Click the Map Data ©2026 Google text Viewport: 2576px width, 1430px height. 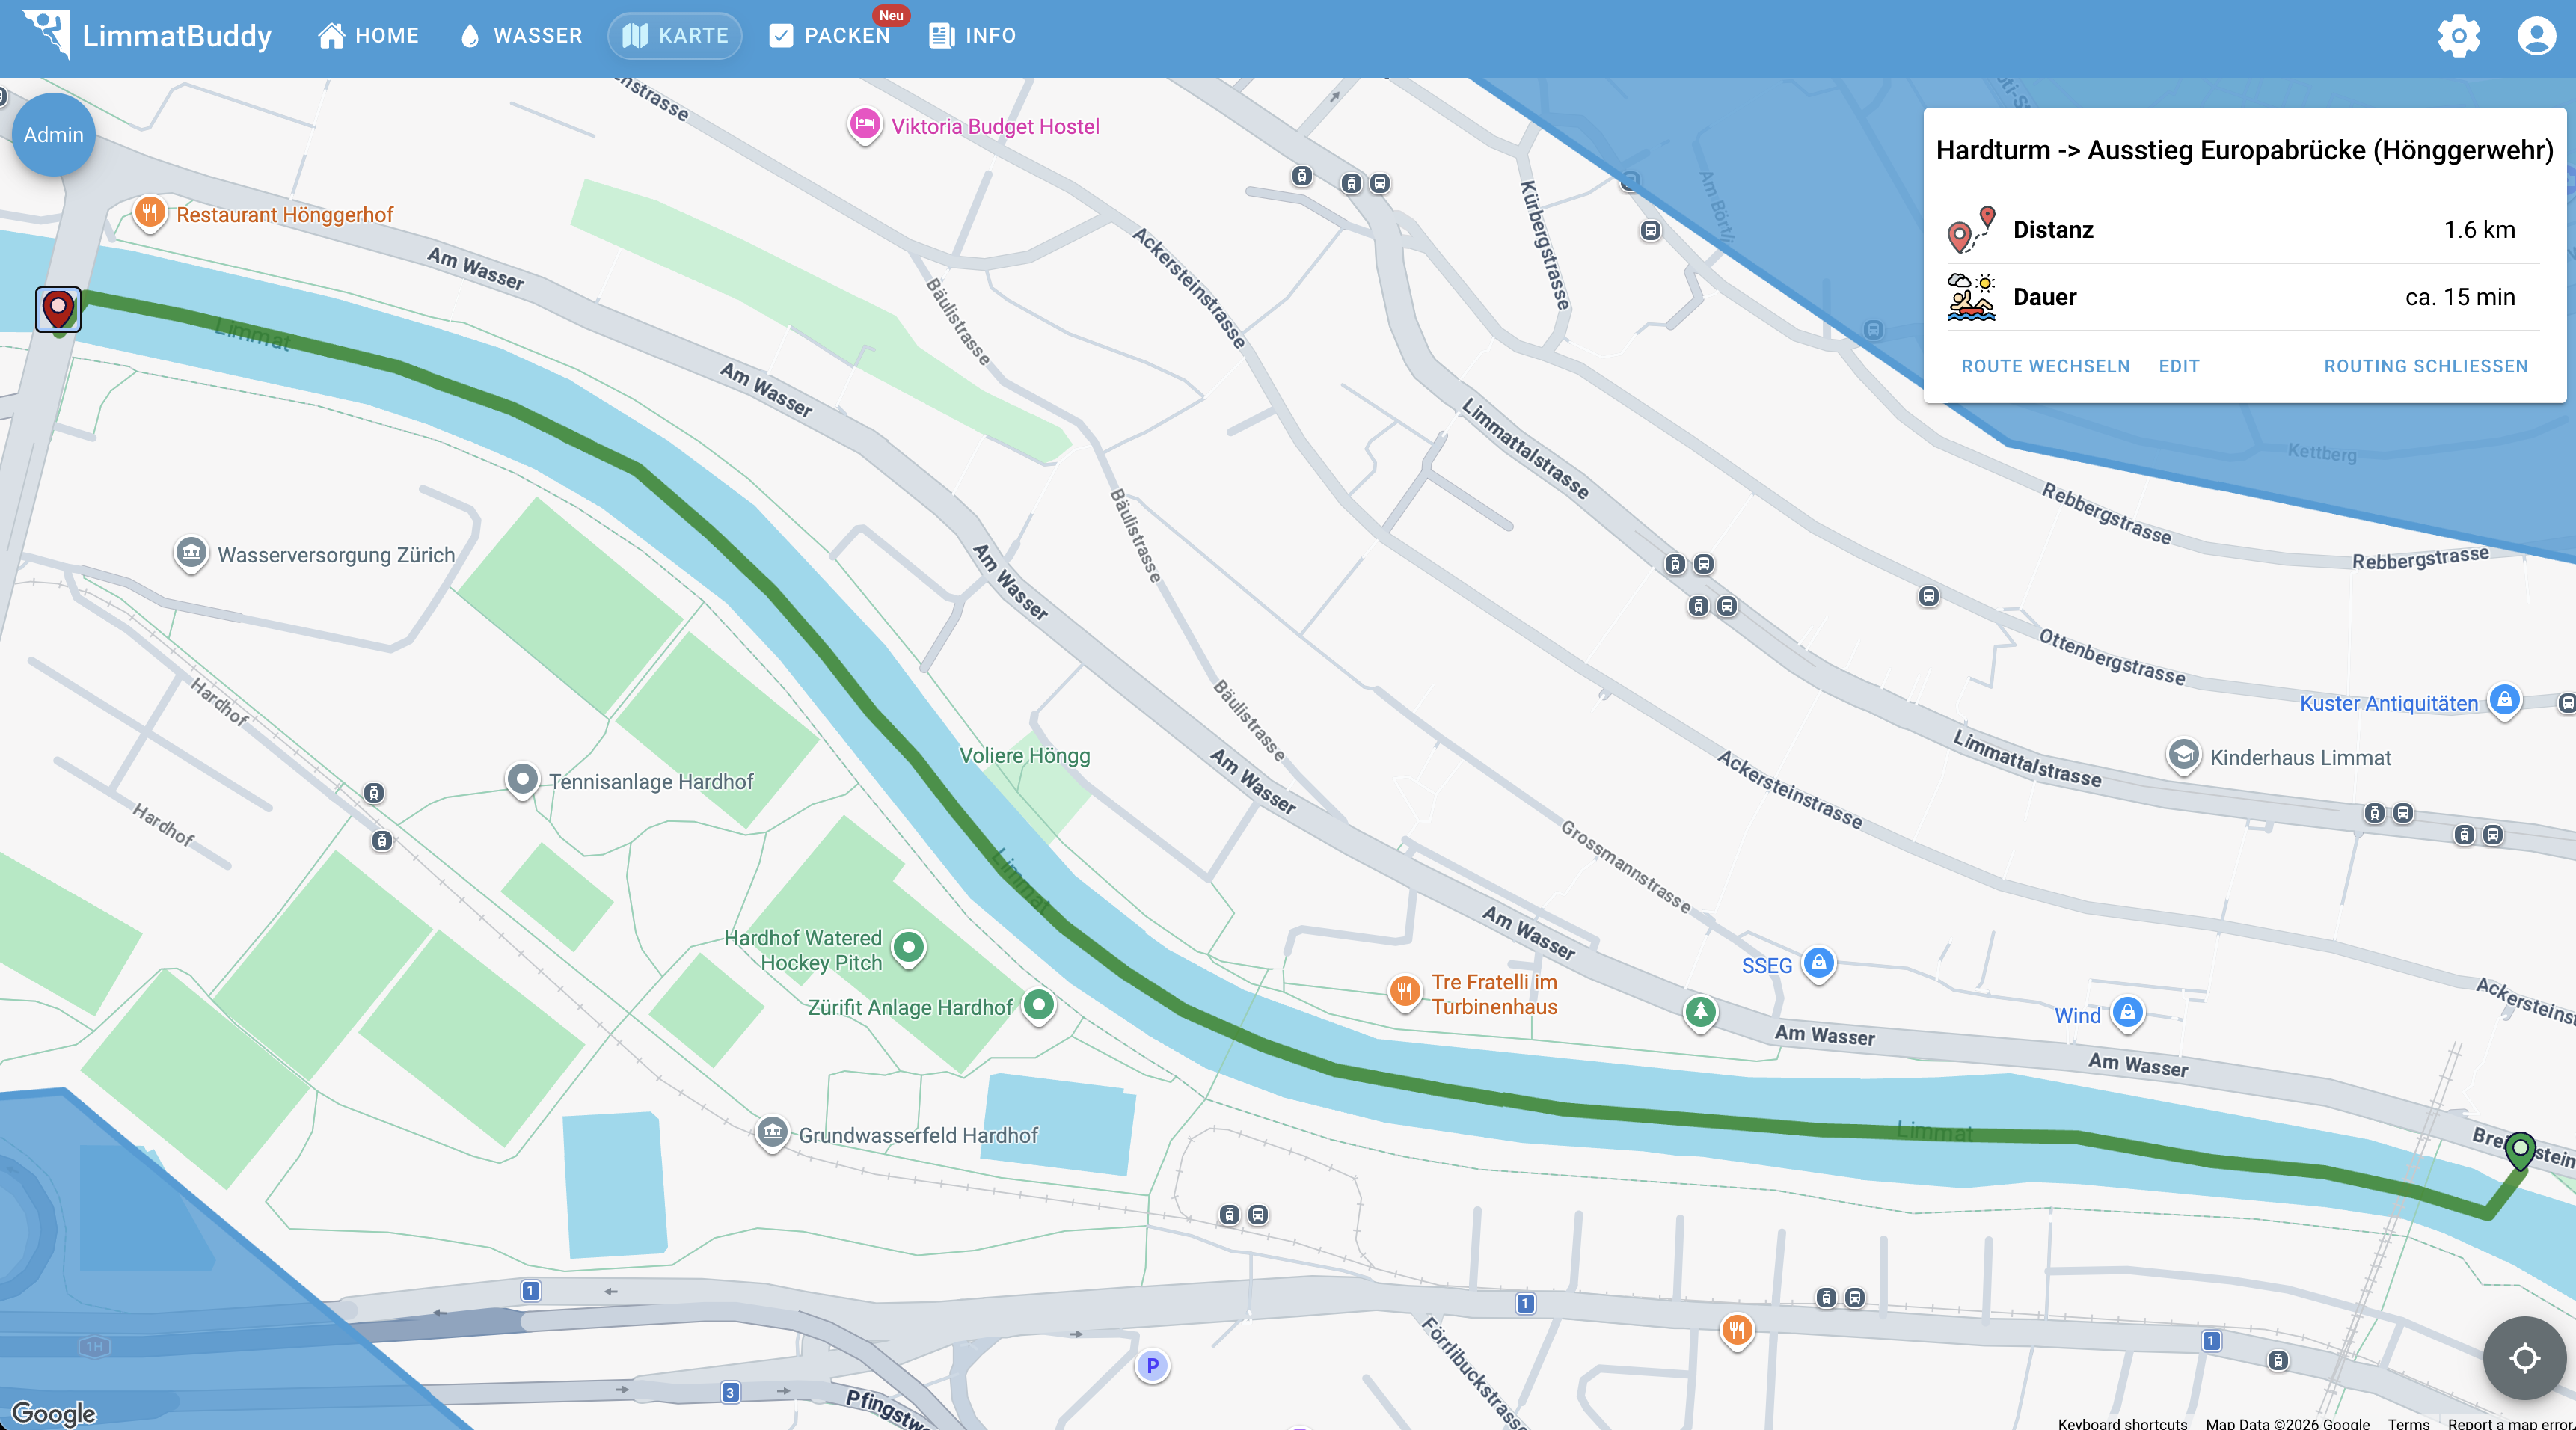click(x=2287, y=1423)
